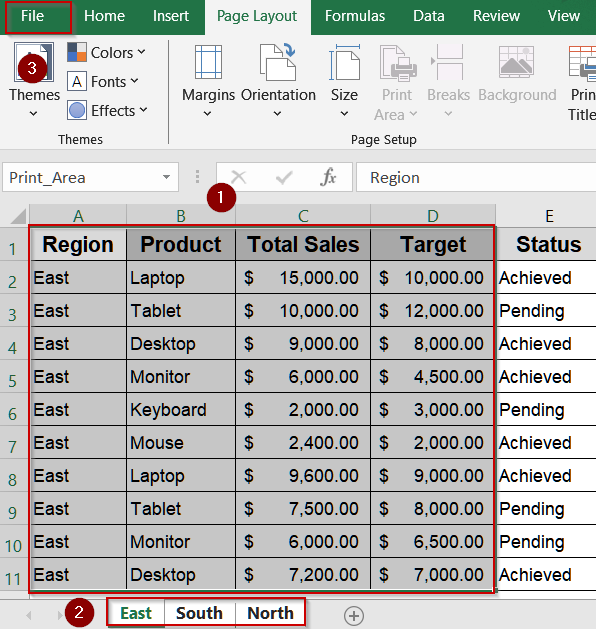Screen dimensions: 596x629
Task: Switch to the North sheet tab
Action: pyautogui.click(x=270, y=613)
